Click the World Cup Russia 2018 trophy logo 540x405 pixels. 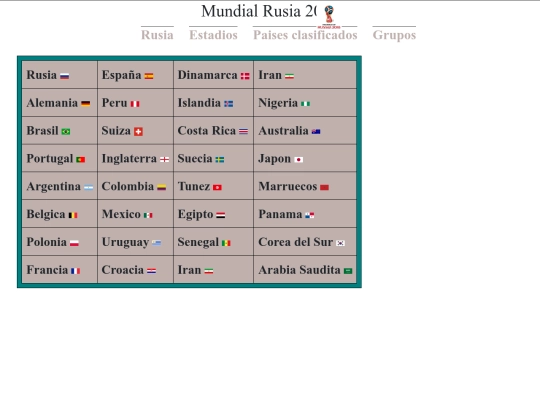(x=329, y=17)
